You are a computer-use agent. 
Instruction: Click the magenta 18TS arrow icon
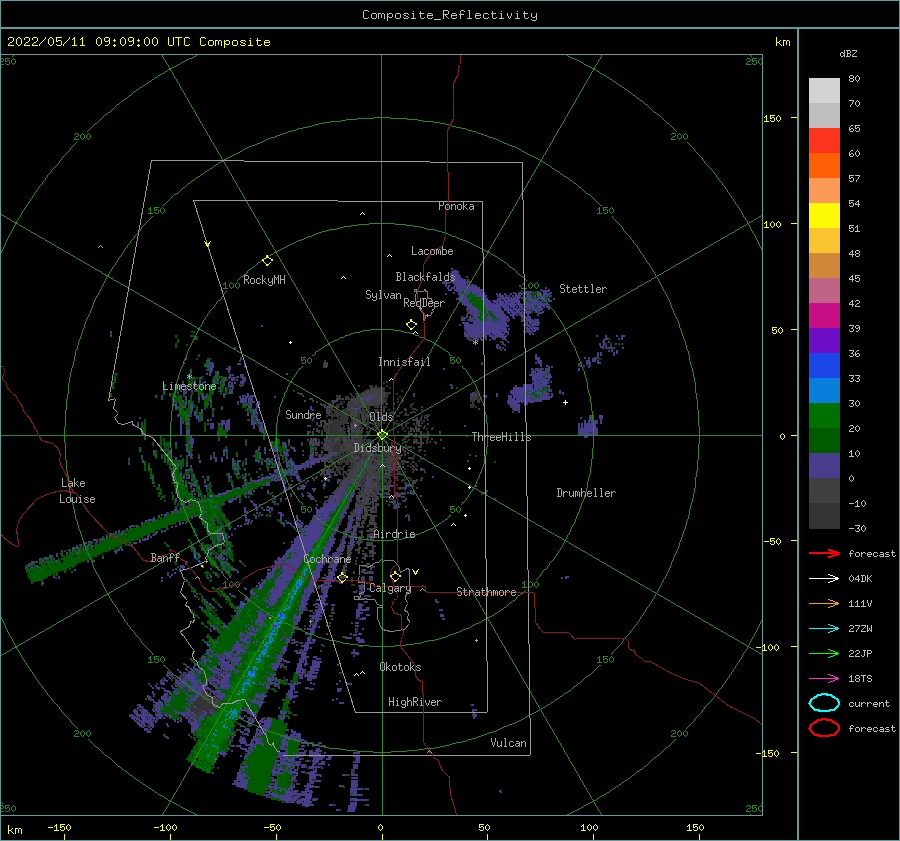click(824, 679)
